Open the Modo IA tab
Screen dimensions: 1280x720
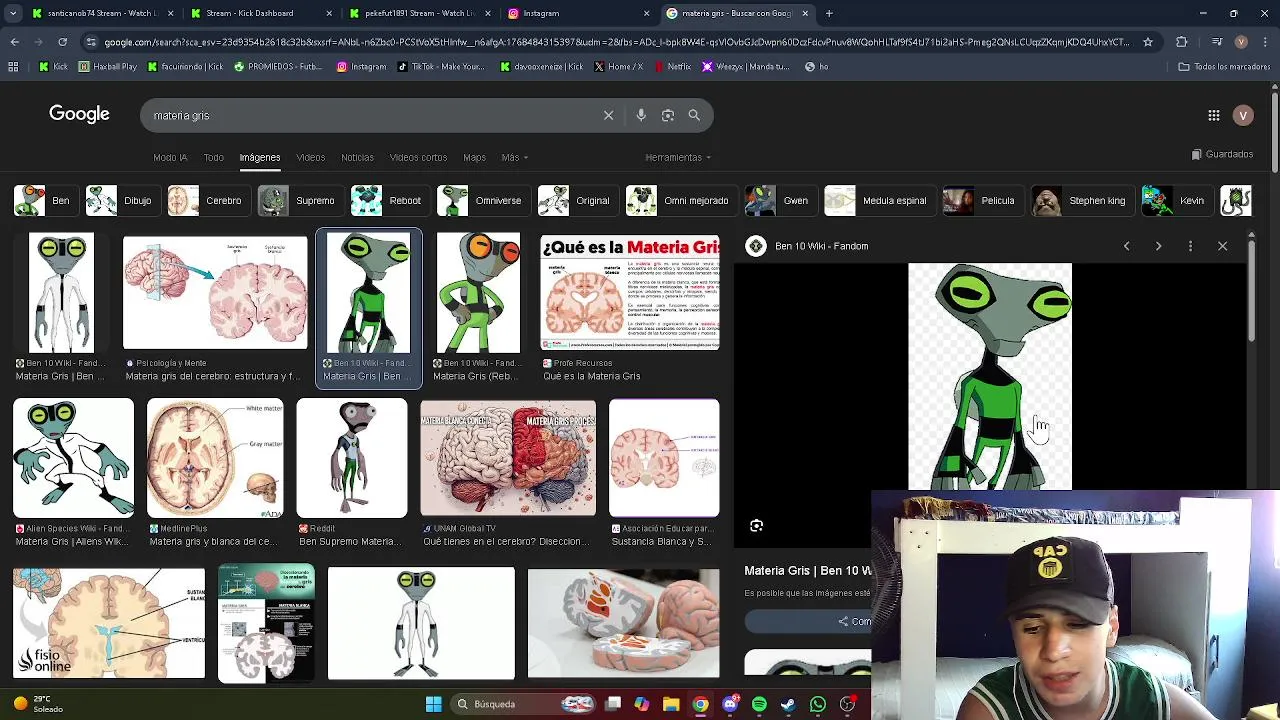[170, 157]
